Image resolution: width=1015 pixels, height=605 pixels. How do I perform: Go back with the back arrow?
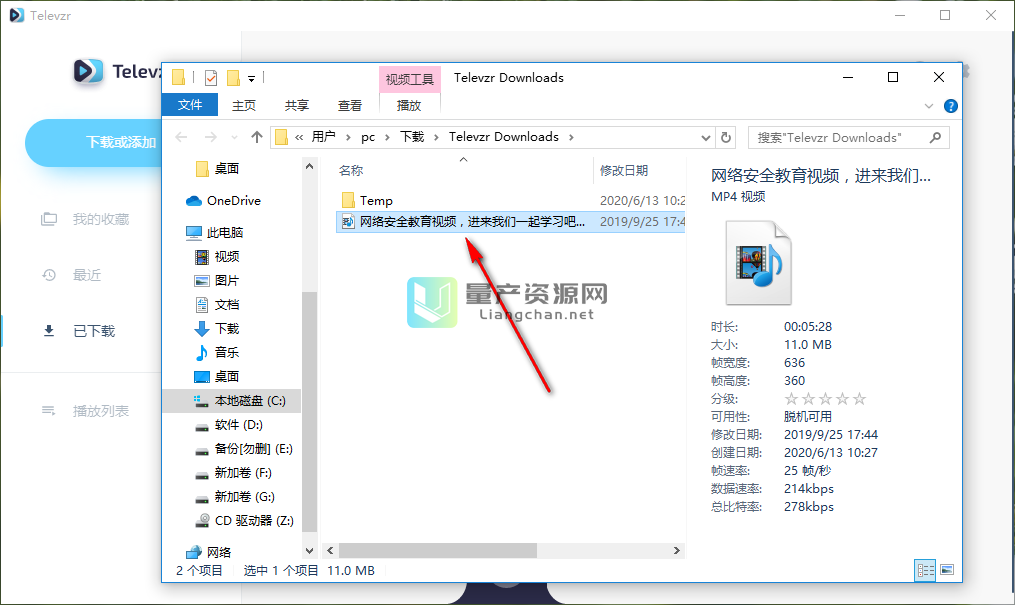point(181,137)
